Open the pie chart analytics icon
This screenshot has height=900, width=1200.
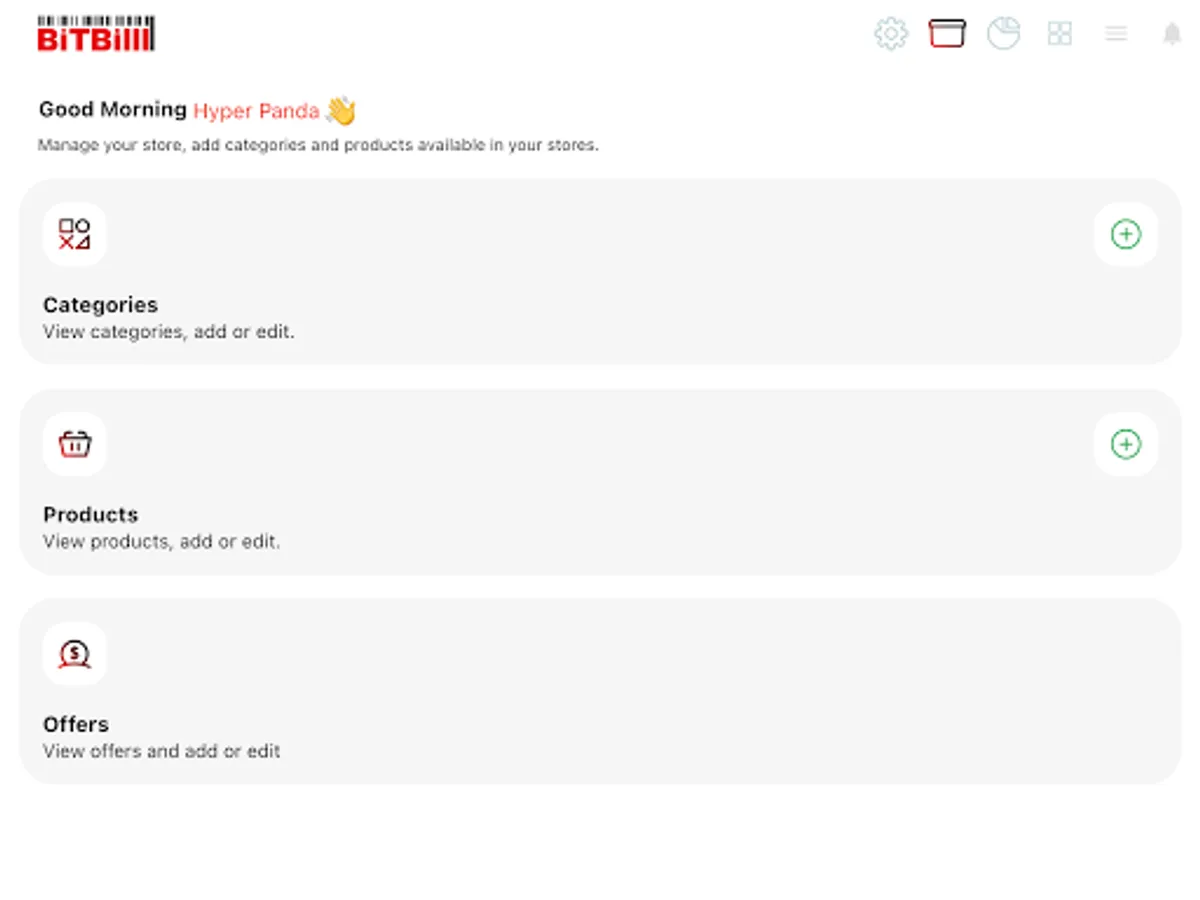(1003, 33)
